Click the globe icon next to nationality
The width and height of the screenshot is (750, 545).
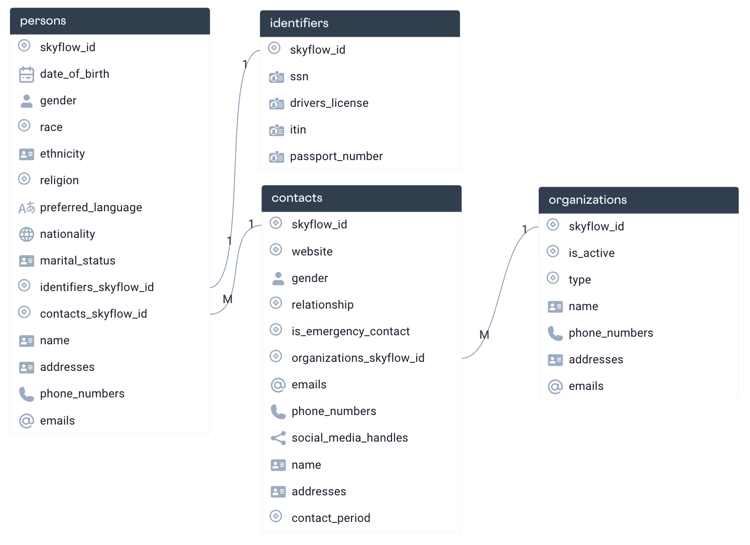pyautogui.click(x=26, y=234)
